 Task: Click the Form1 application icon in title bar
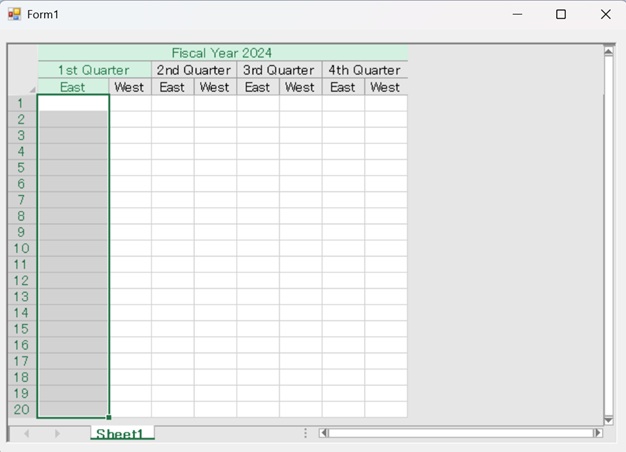point(14,14)
